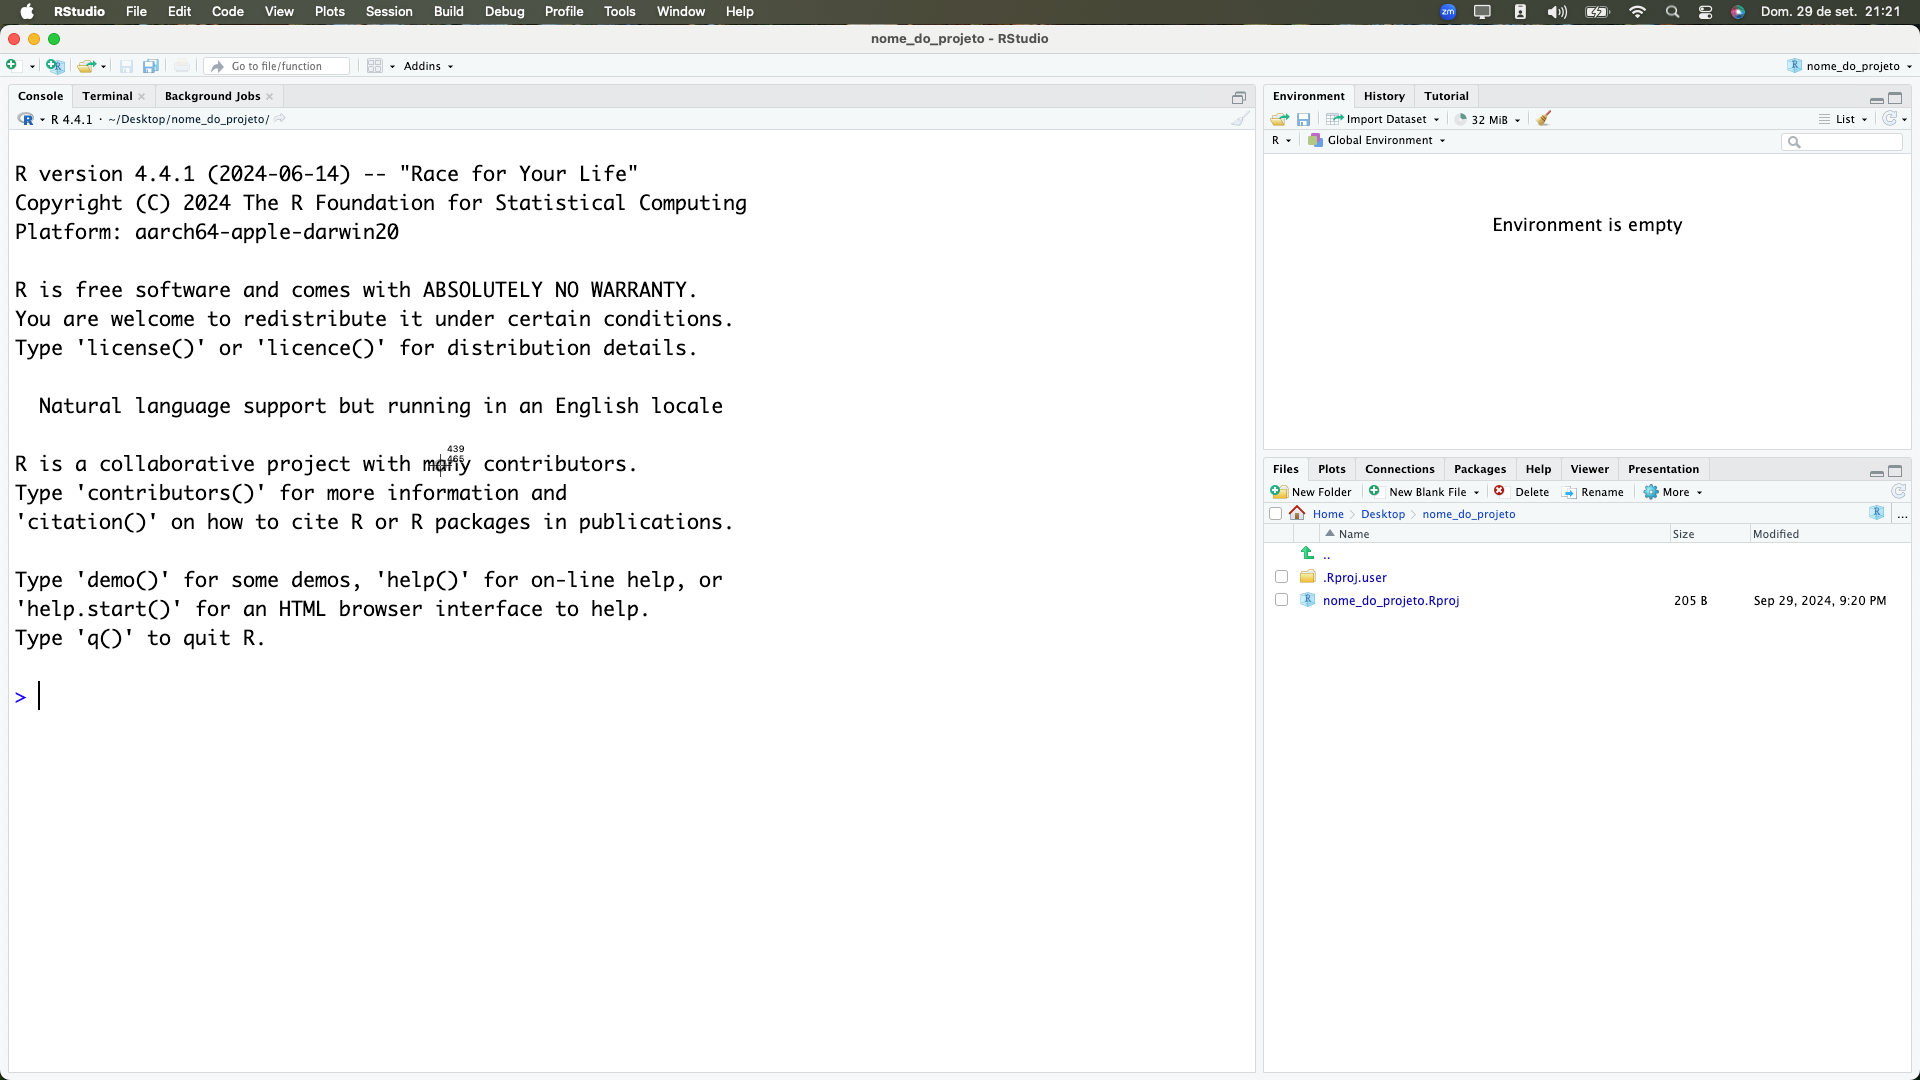1920x1080 pixels.
Task: Click the Wi-Fi status icon in menu bar
Action: click(x=1637, y=12)
